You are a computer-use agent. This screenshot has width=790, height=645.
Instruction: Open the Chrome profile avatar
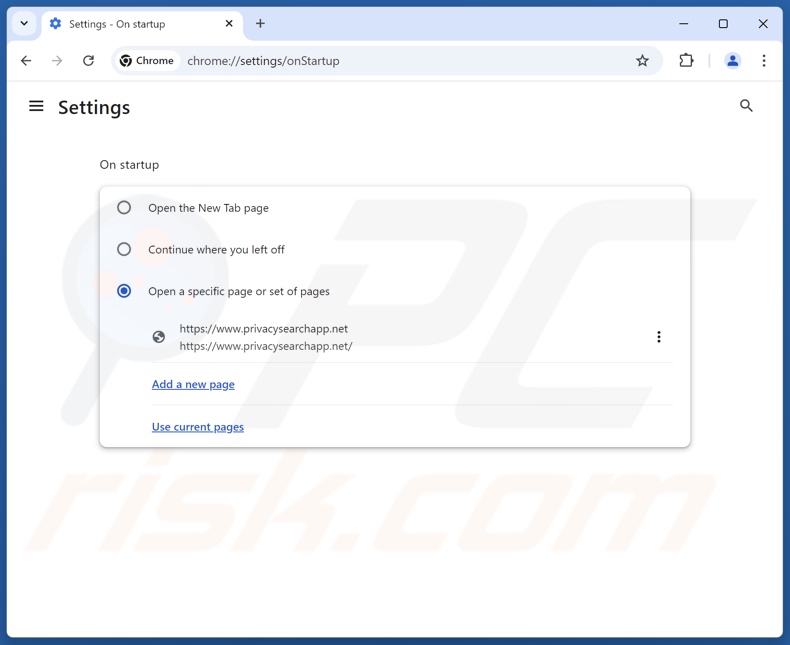click(732, 61)
